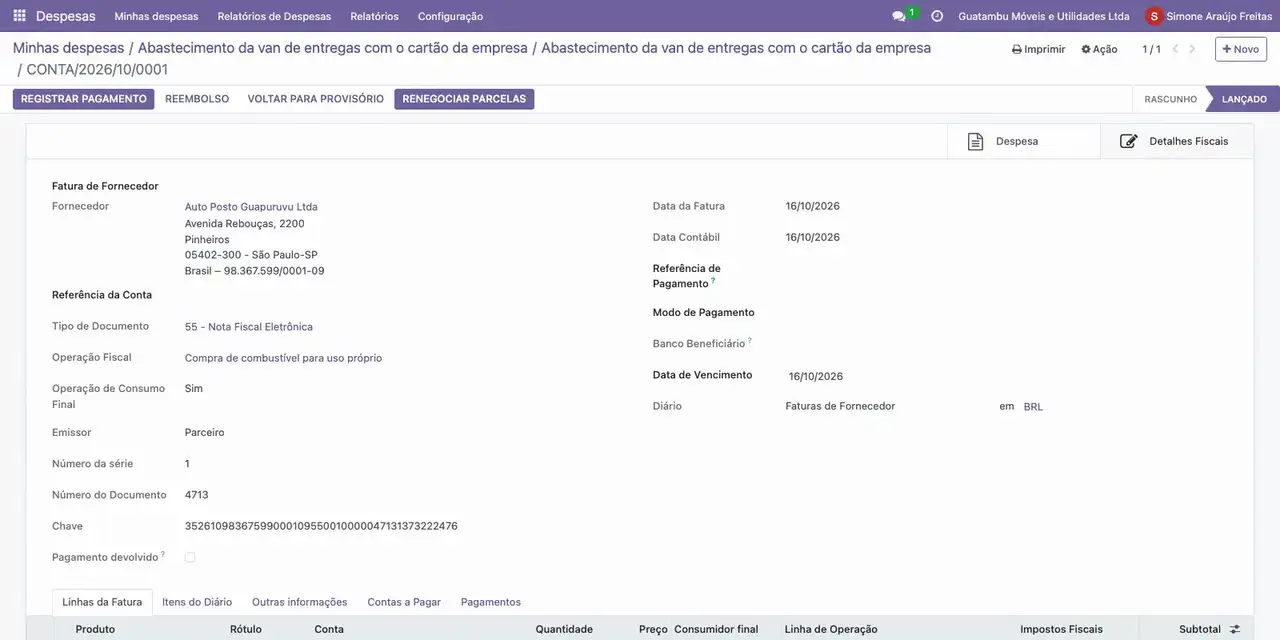Click the Número da série value 1

(x=187, y=464)
